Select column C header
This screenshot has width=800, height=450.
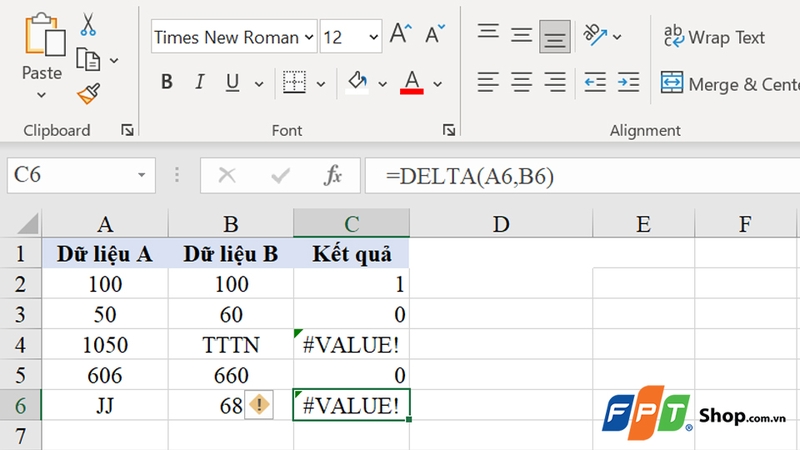click(352, 223)
